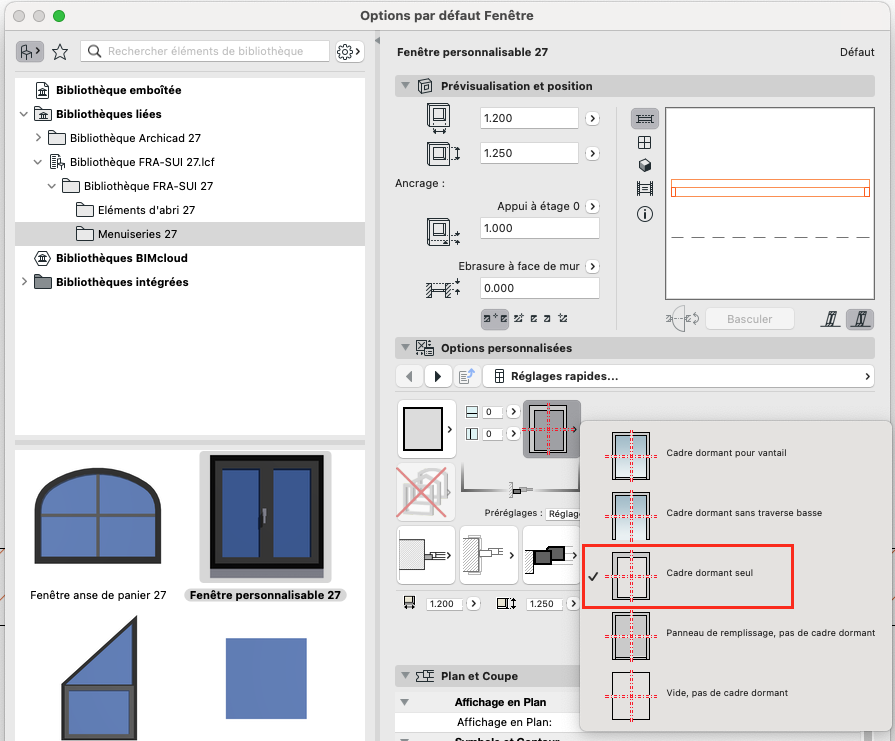Select Bibliothèques BIMcloud in the tree

pos(122,258)
